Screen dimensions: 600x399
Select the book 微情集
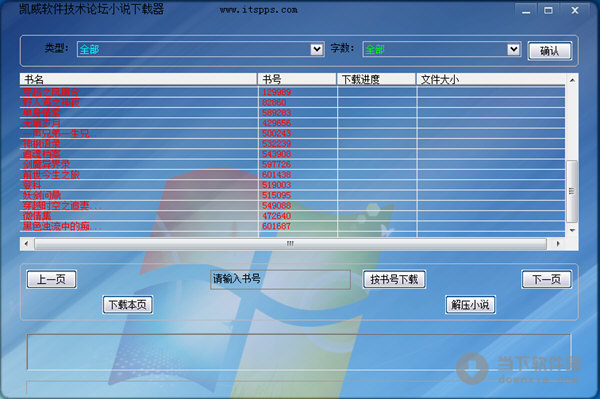pos(36,216)
